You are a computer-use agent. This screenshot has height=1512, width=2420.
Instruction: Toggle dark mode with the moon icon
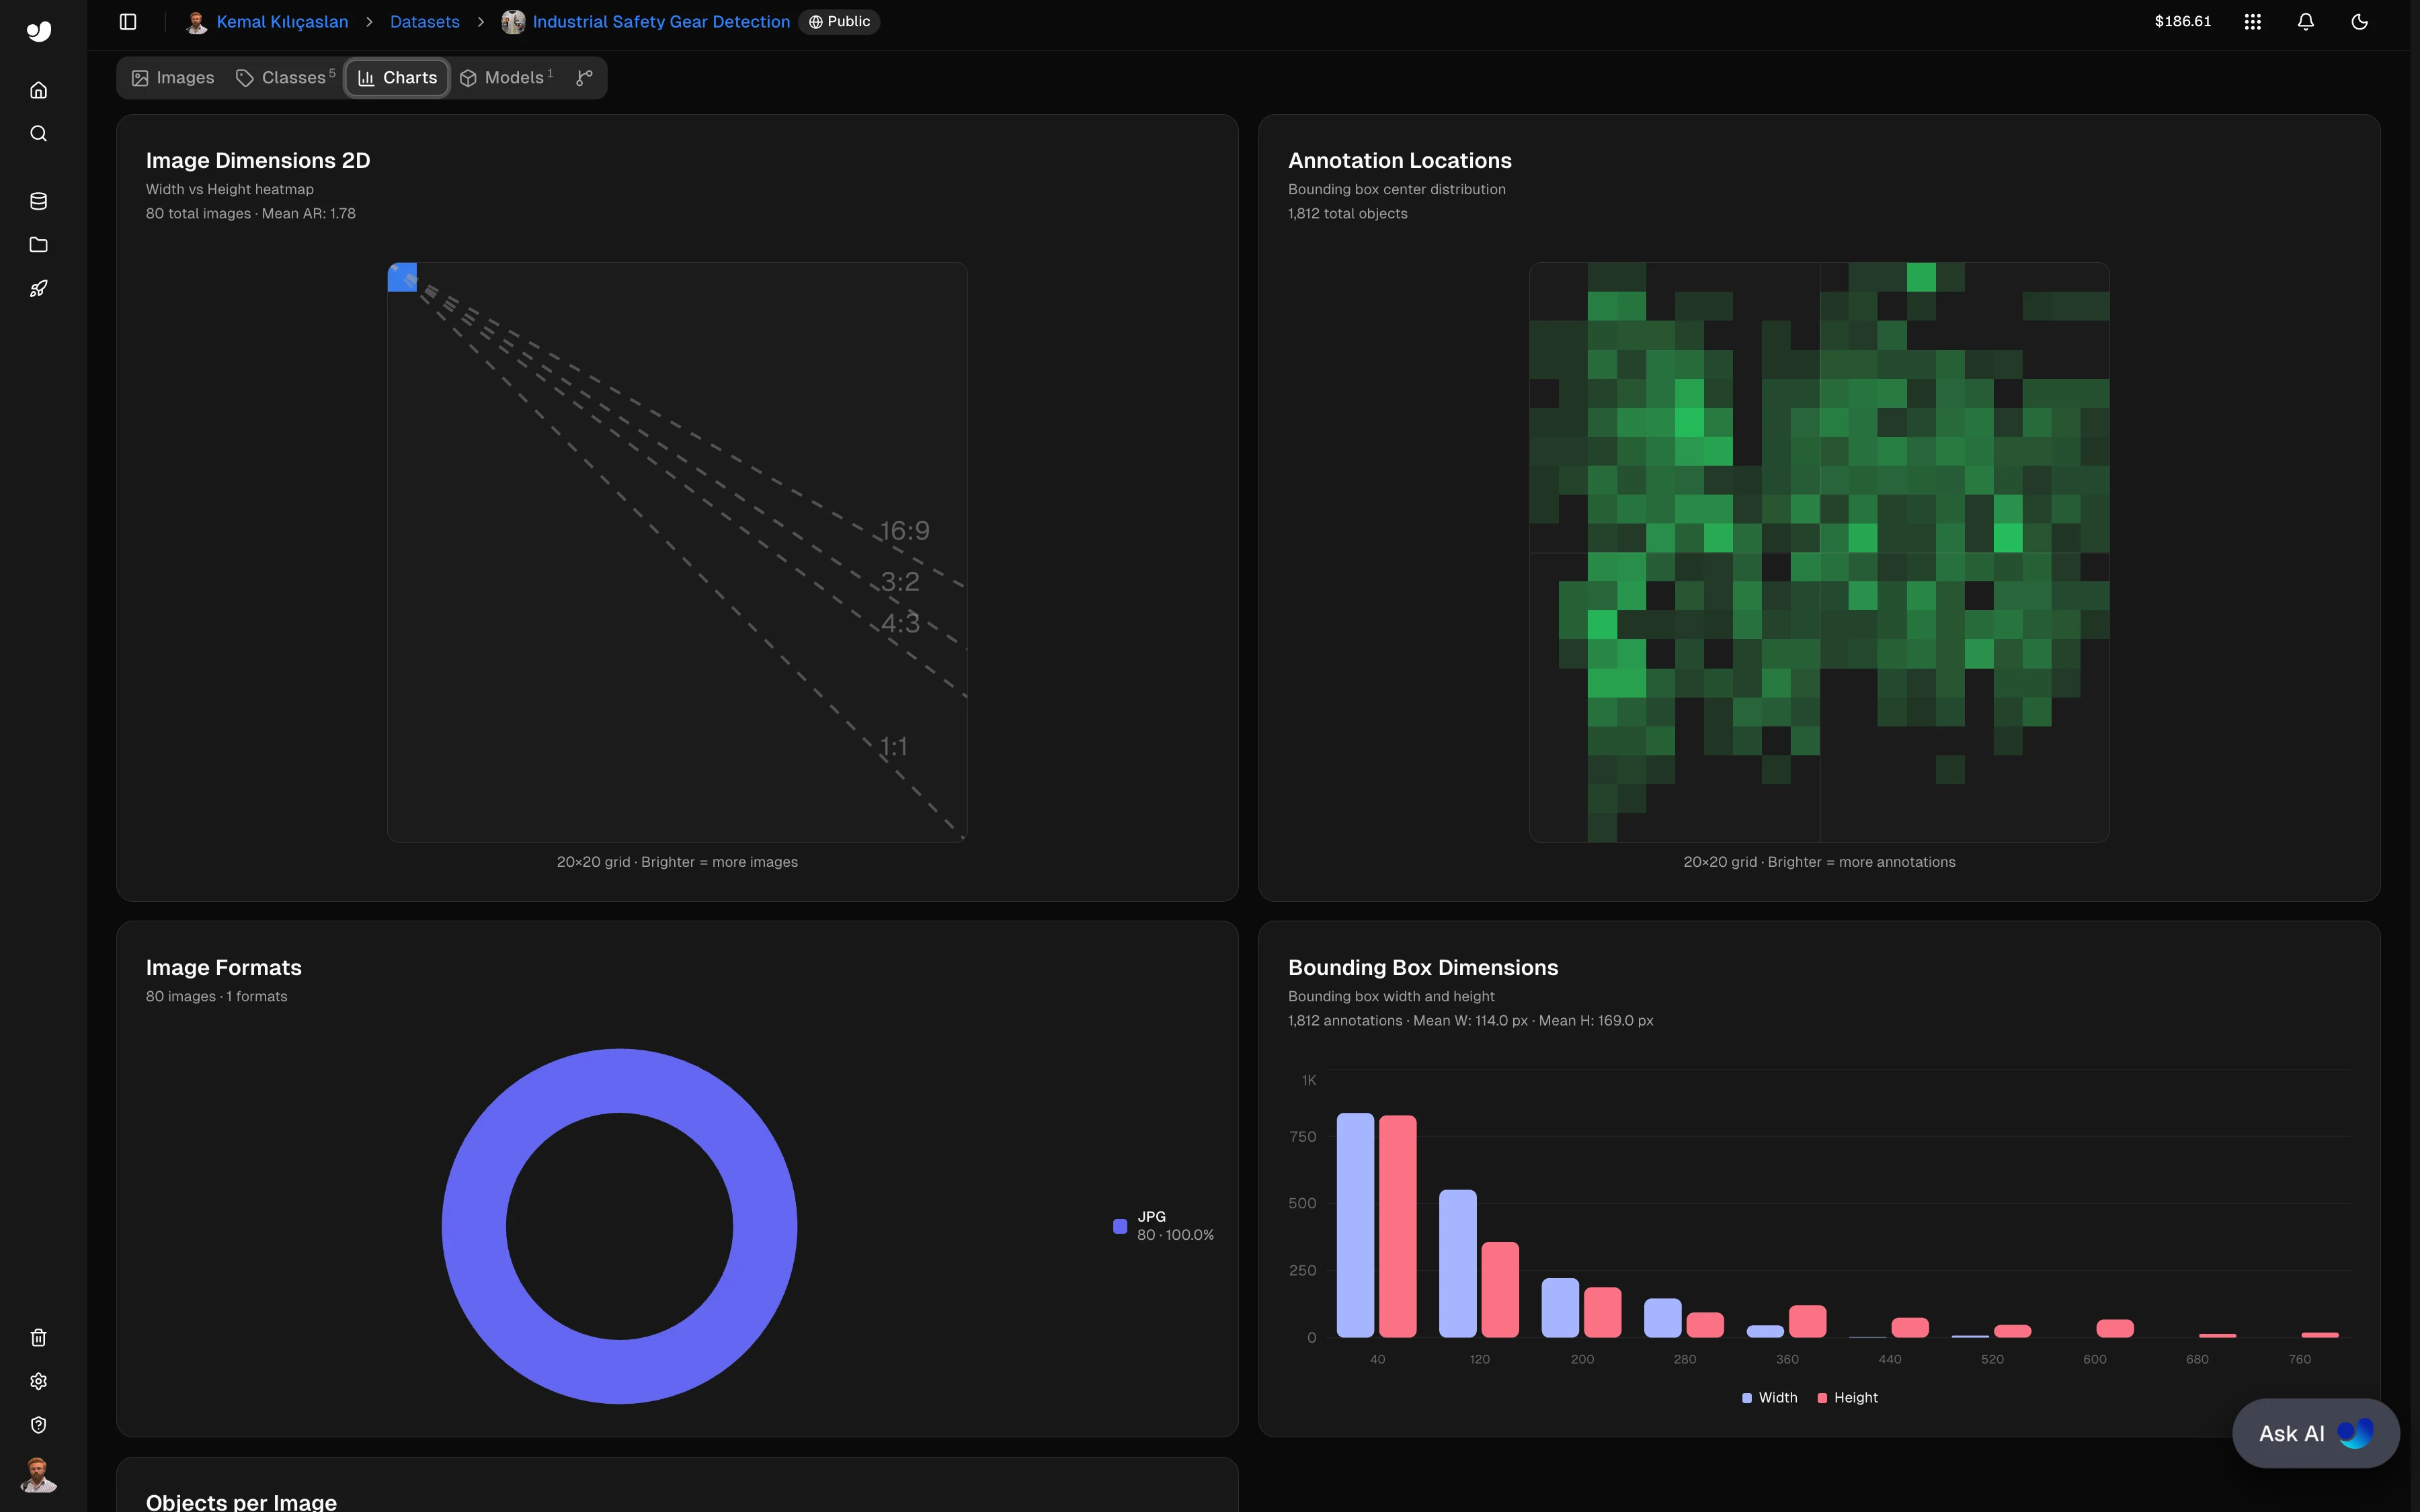(x=2360, y=22)
